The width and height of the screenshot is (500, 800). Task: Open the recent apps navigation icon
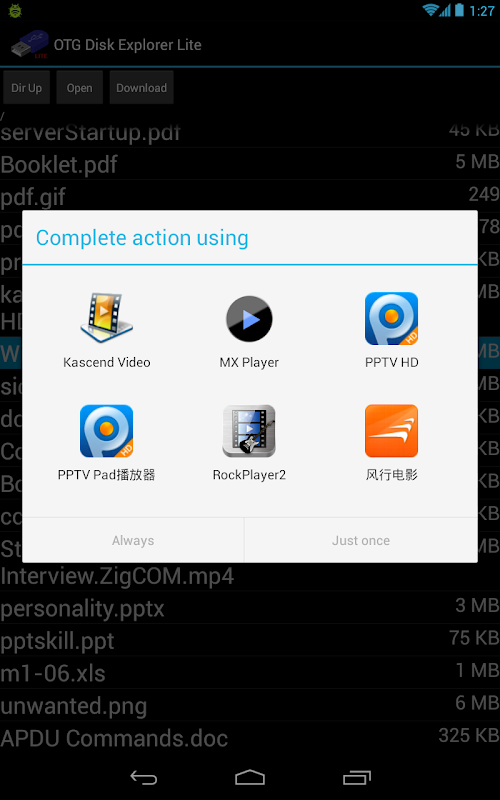tap(357, 777)
